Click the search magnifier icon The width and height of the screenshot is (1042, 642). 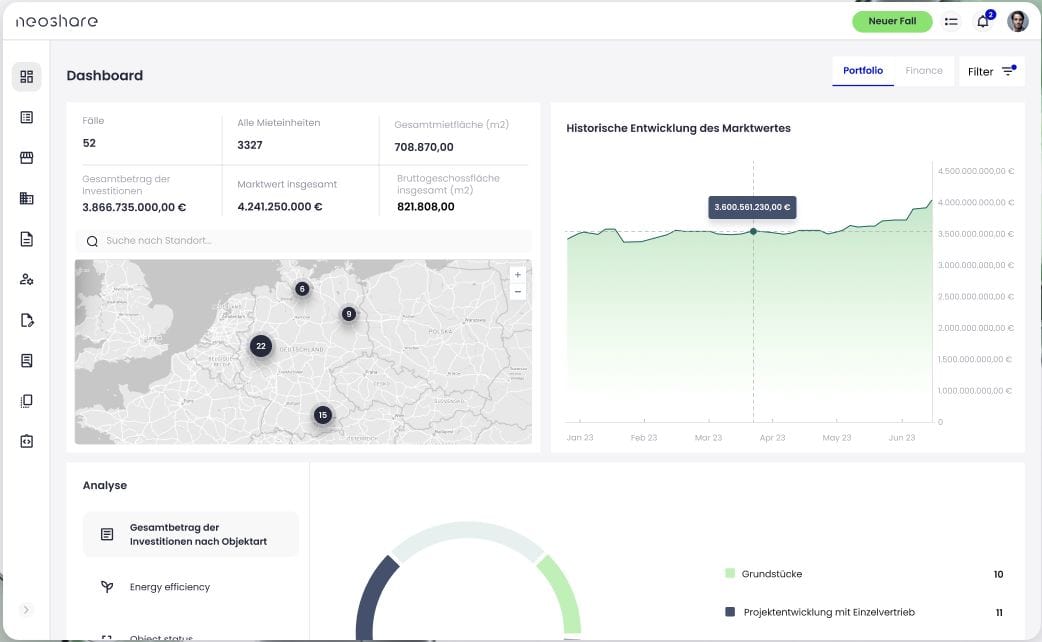pos(92,241)
